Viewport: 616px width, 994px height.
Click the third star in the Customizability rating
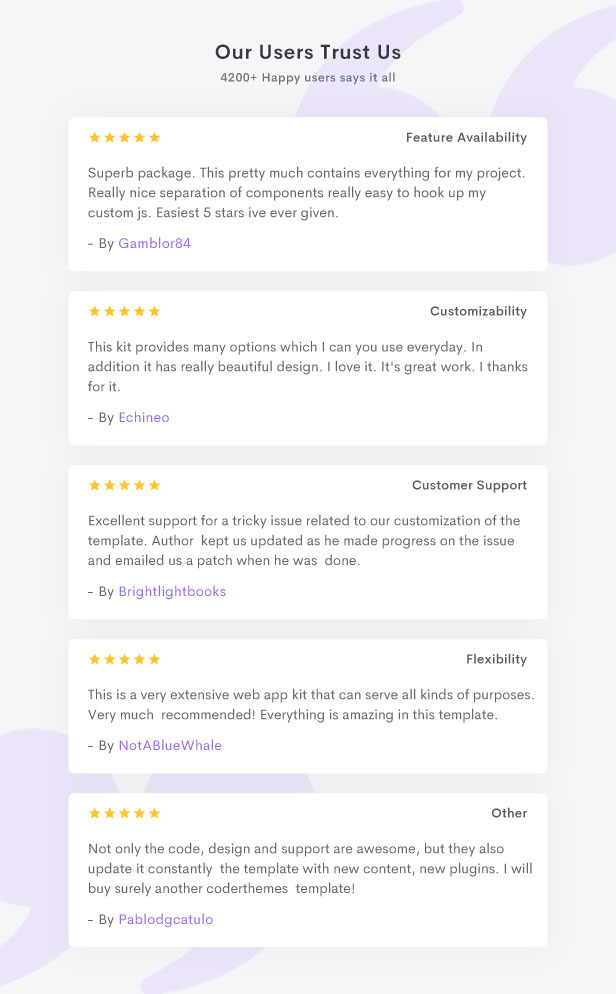click(124, 311)
